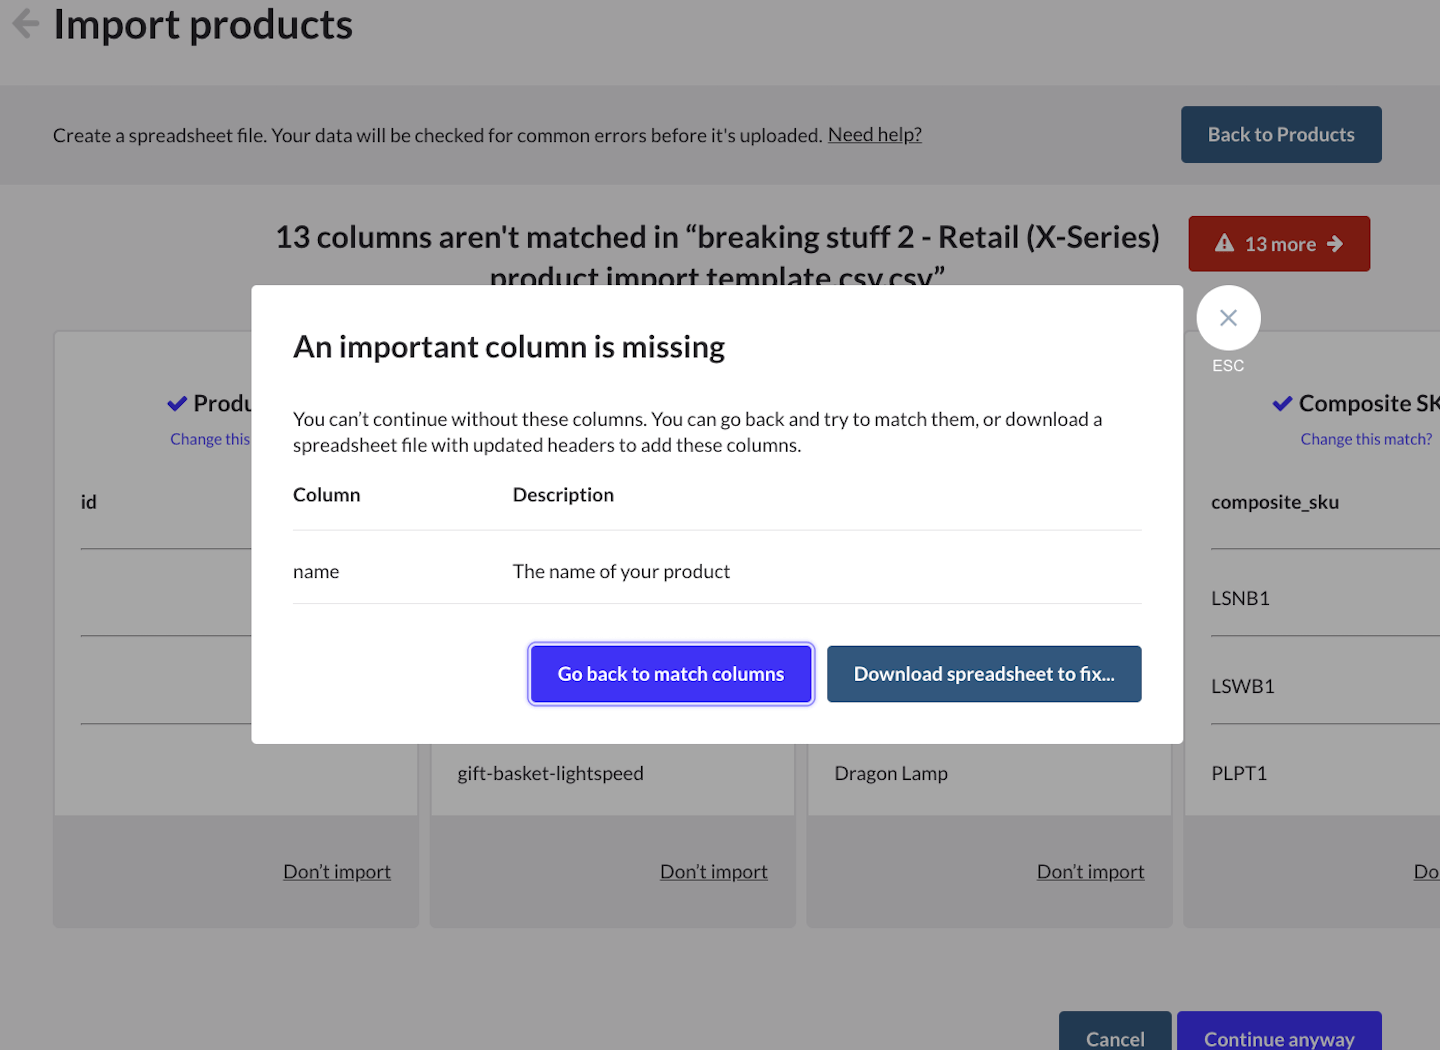1440x1050 pixels.
Task: Click the checkmark beside the leftmost column header
Action: [177, 404]
